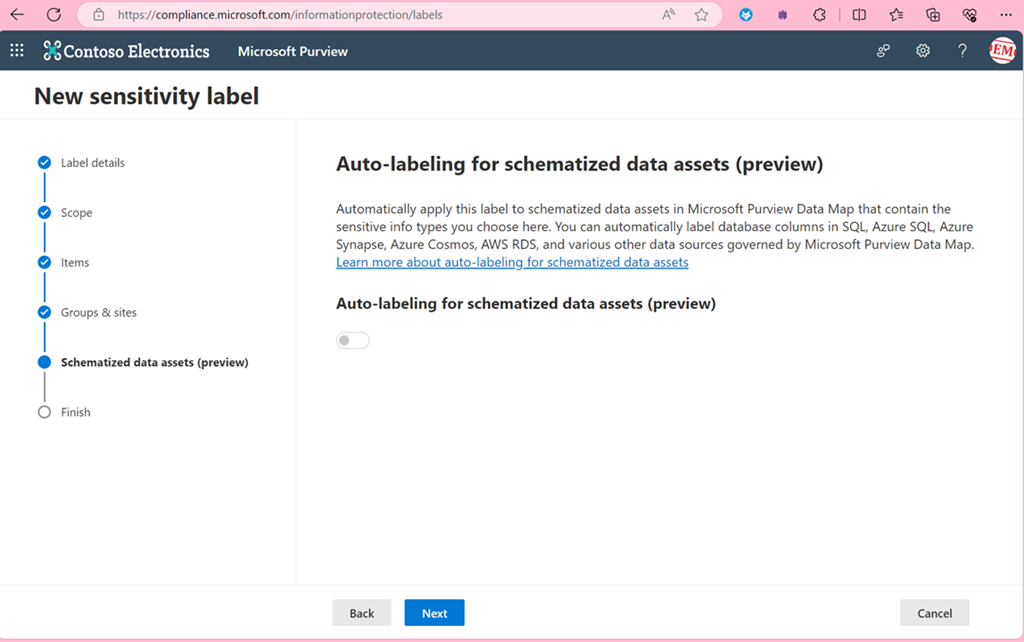Click the Contoso Electronics logo
This screenshot has height=642, width=1024.
pos(126,51)
